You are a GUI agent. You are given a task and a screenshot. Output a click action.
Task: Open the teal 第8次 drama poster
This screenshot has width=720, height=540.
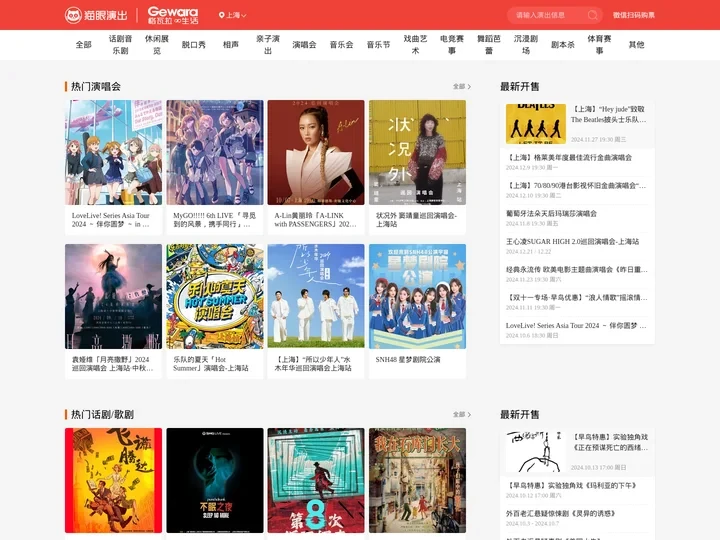point(316,480)
